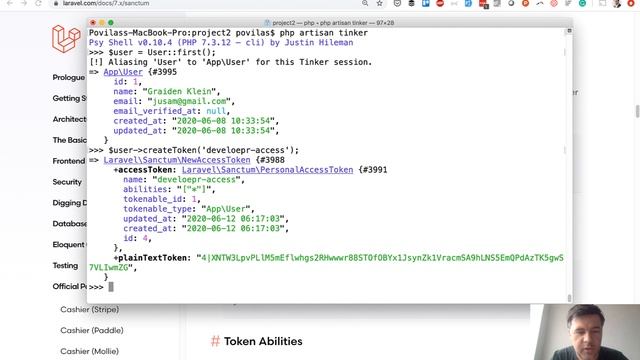This screenshot has height=360, width=640.
Task: Bookmark this page with the star icon
Action: [380, 3]
